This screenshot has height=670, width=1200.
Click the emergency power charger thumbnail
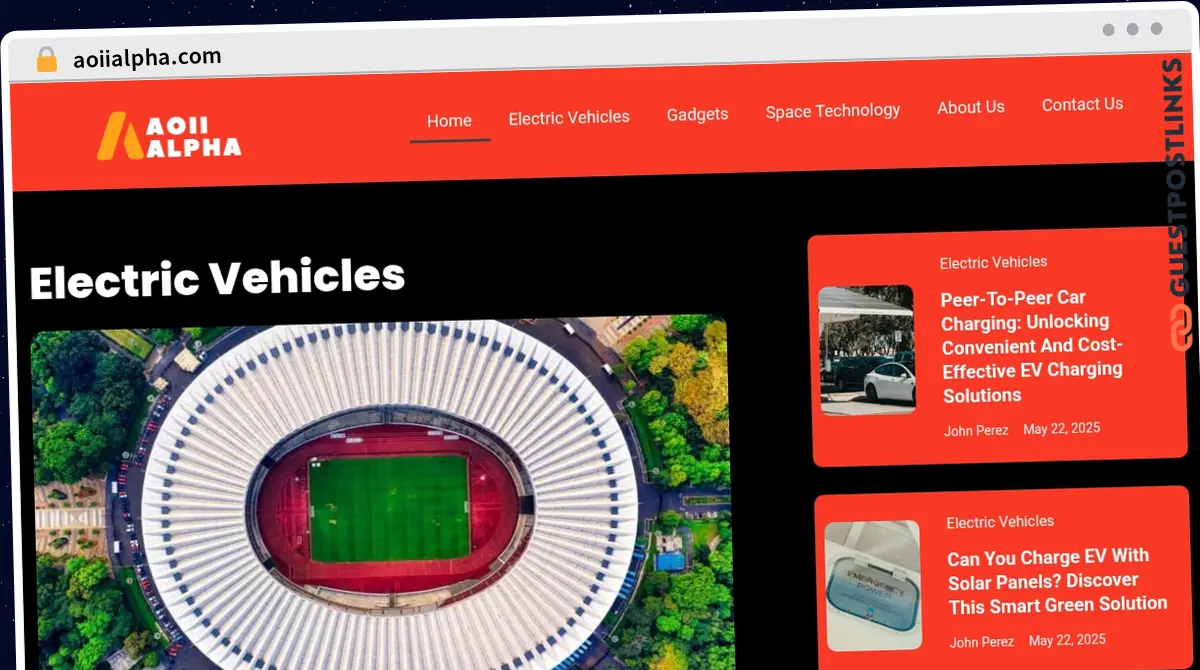pos(874,585)
